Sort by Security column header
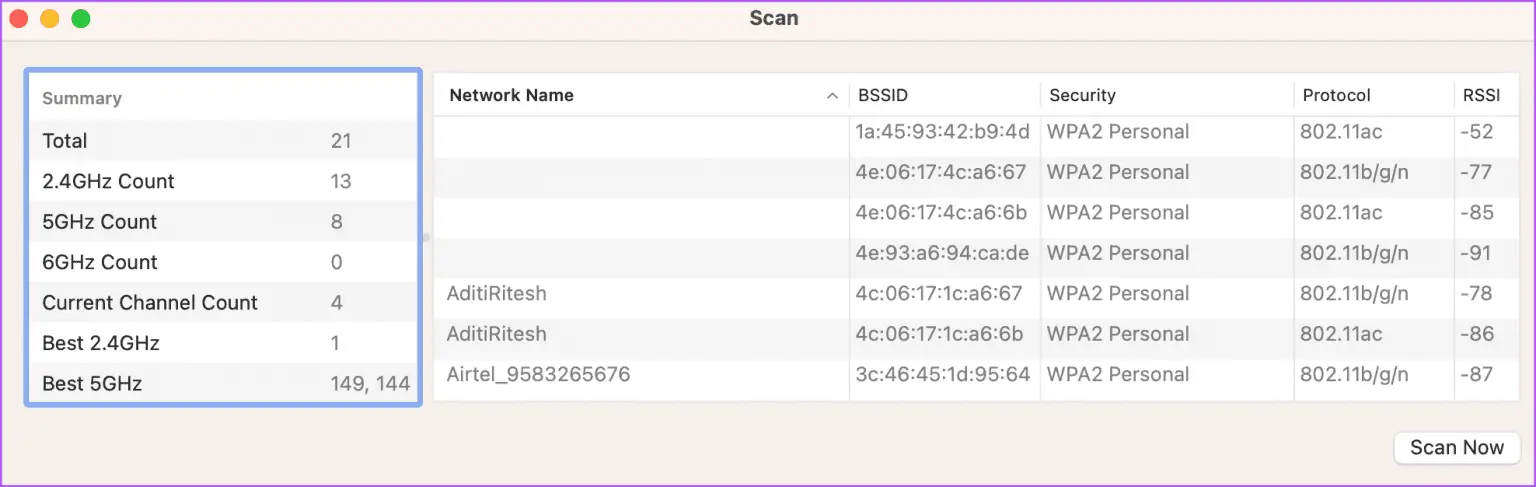The width and height of the screenshot is (1536, 487). [1167, 95]
